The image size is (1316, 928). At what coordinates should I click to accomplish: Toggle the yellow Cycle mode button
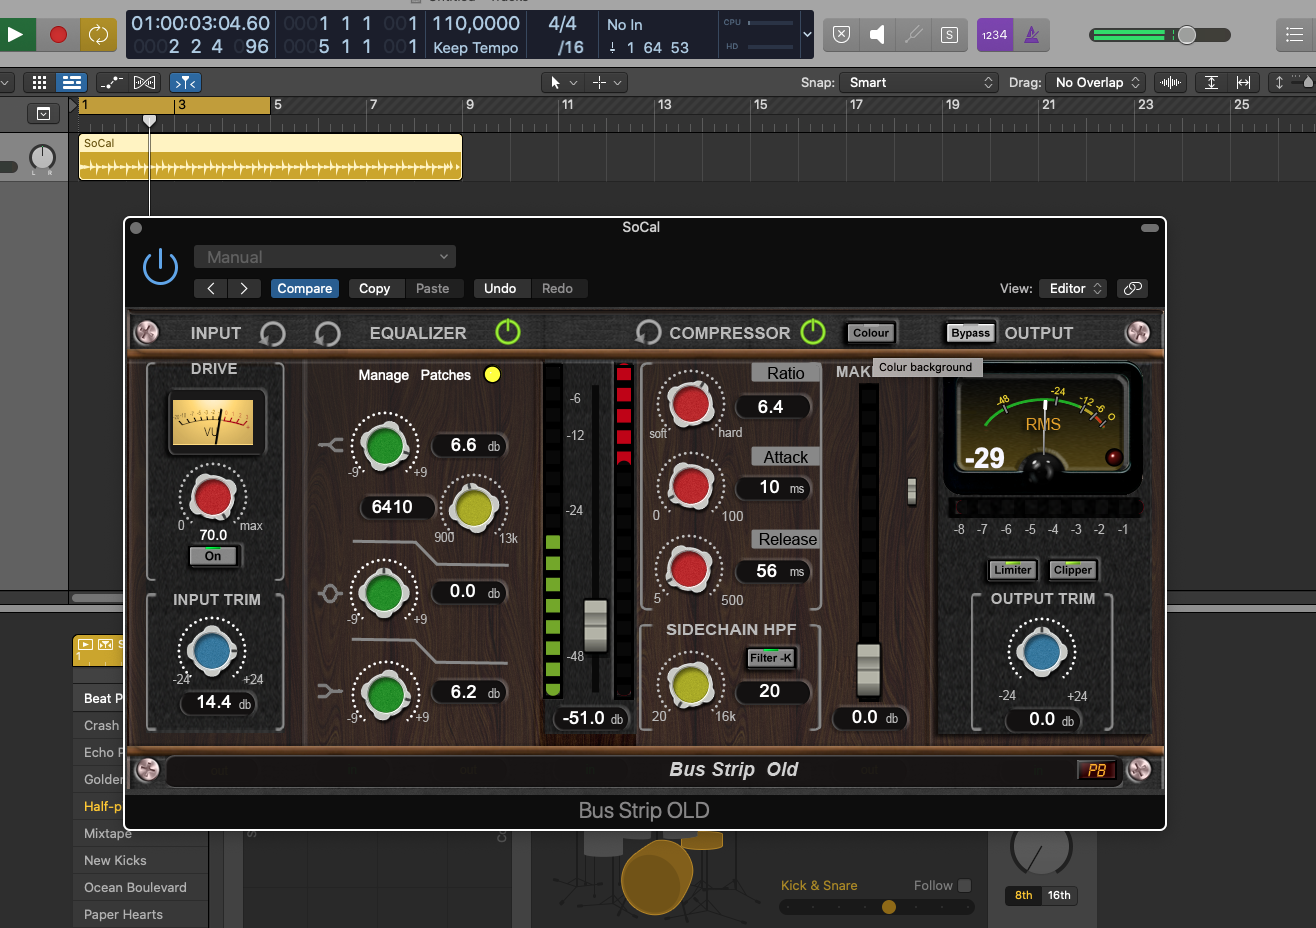[98, 35]
